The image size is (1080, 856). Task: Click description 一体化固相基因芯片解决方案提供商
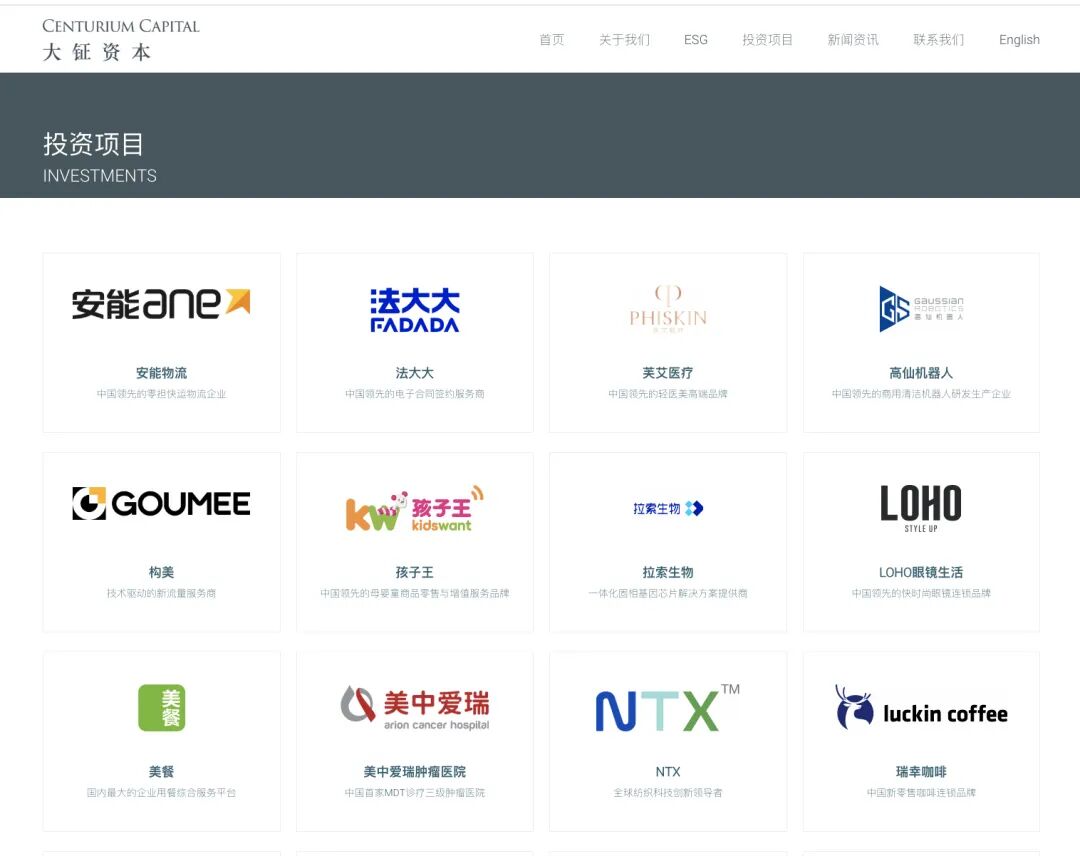[x=667, y=593]
